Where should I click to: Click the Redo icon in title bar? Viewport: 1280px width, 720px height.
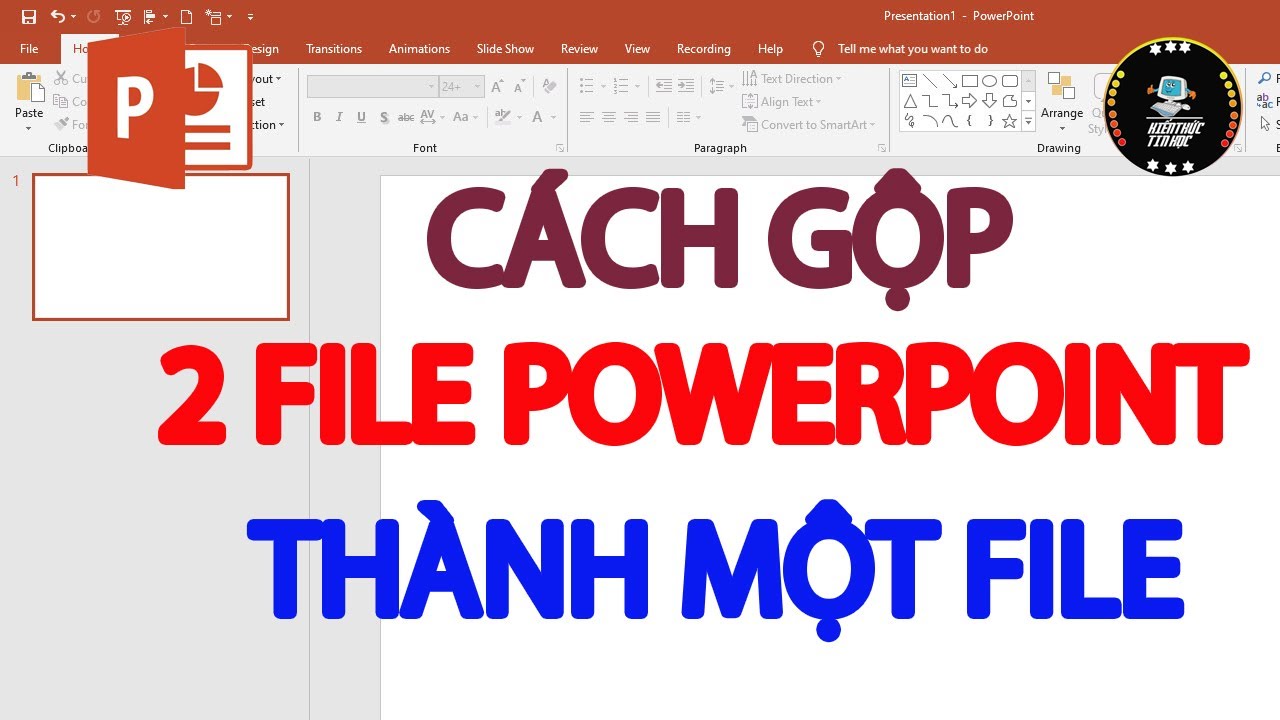coord(94,17)
